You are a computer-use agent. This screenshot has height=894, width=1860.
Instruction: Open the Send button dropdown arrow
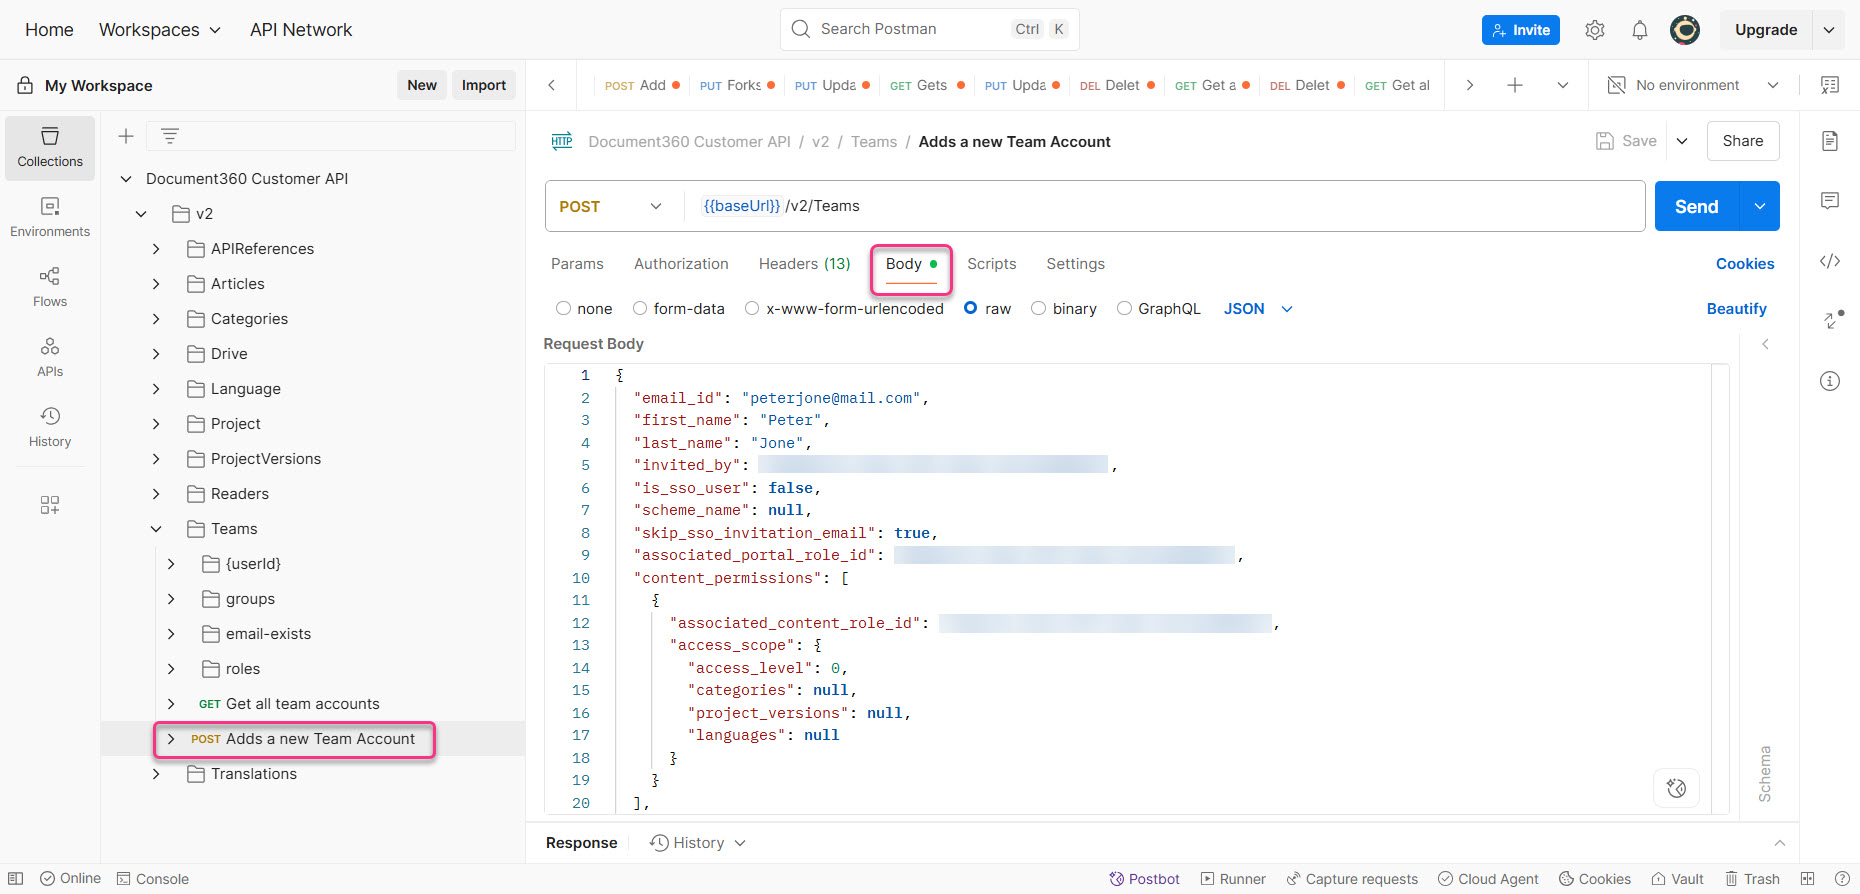(x=1760, y=206)
